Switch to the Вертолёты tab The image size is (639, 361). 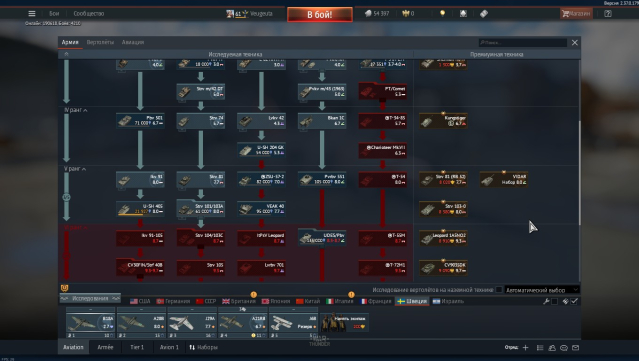click(100, 42)
